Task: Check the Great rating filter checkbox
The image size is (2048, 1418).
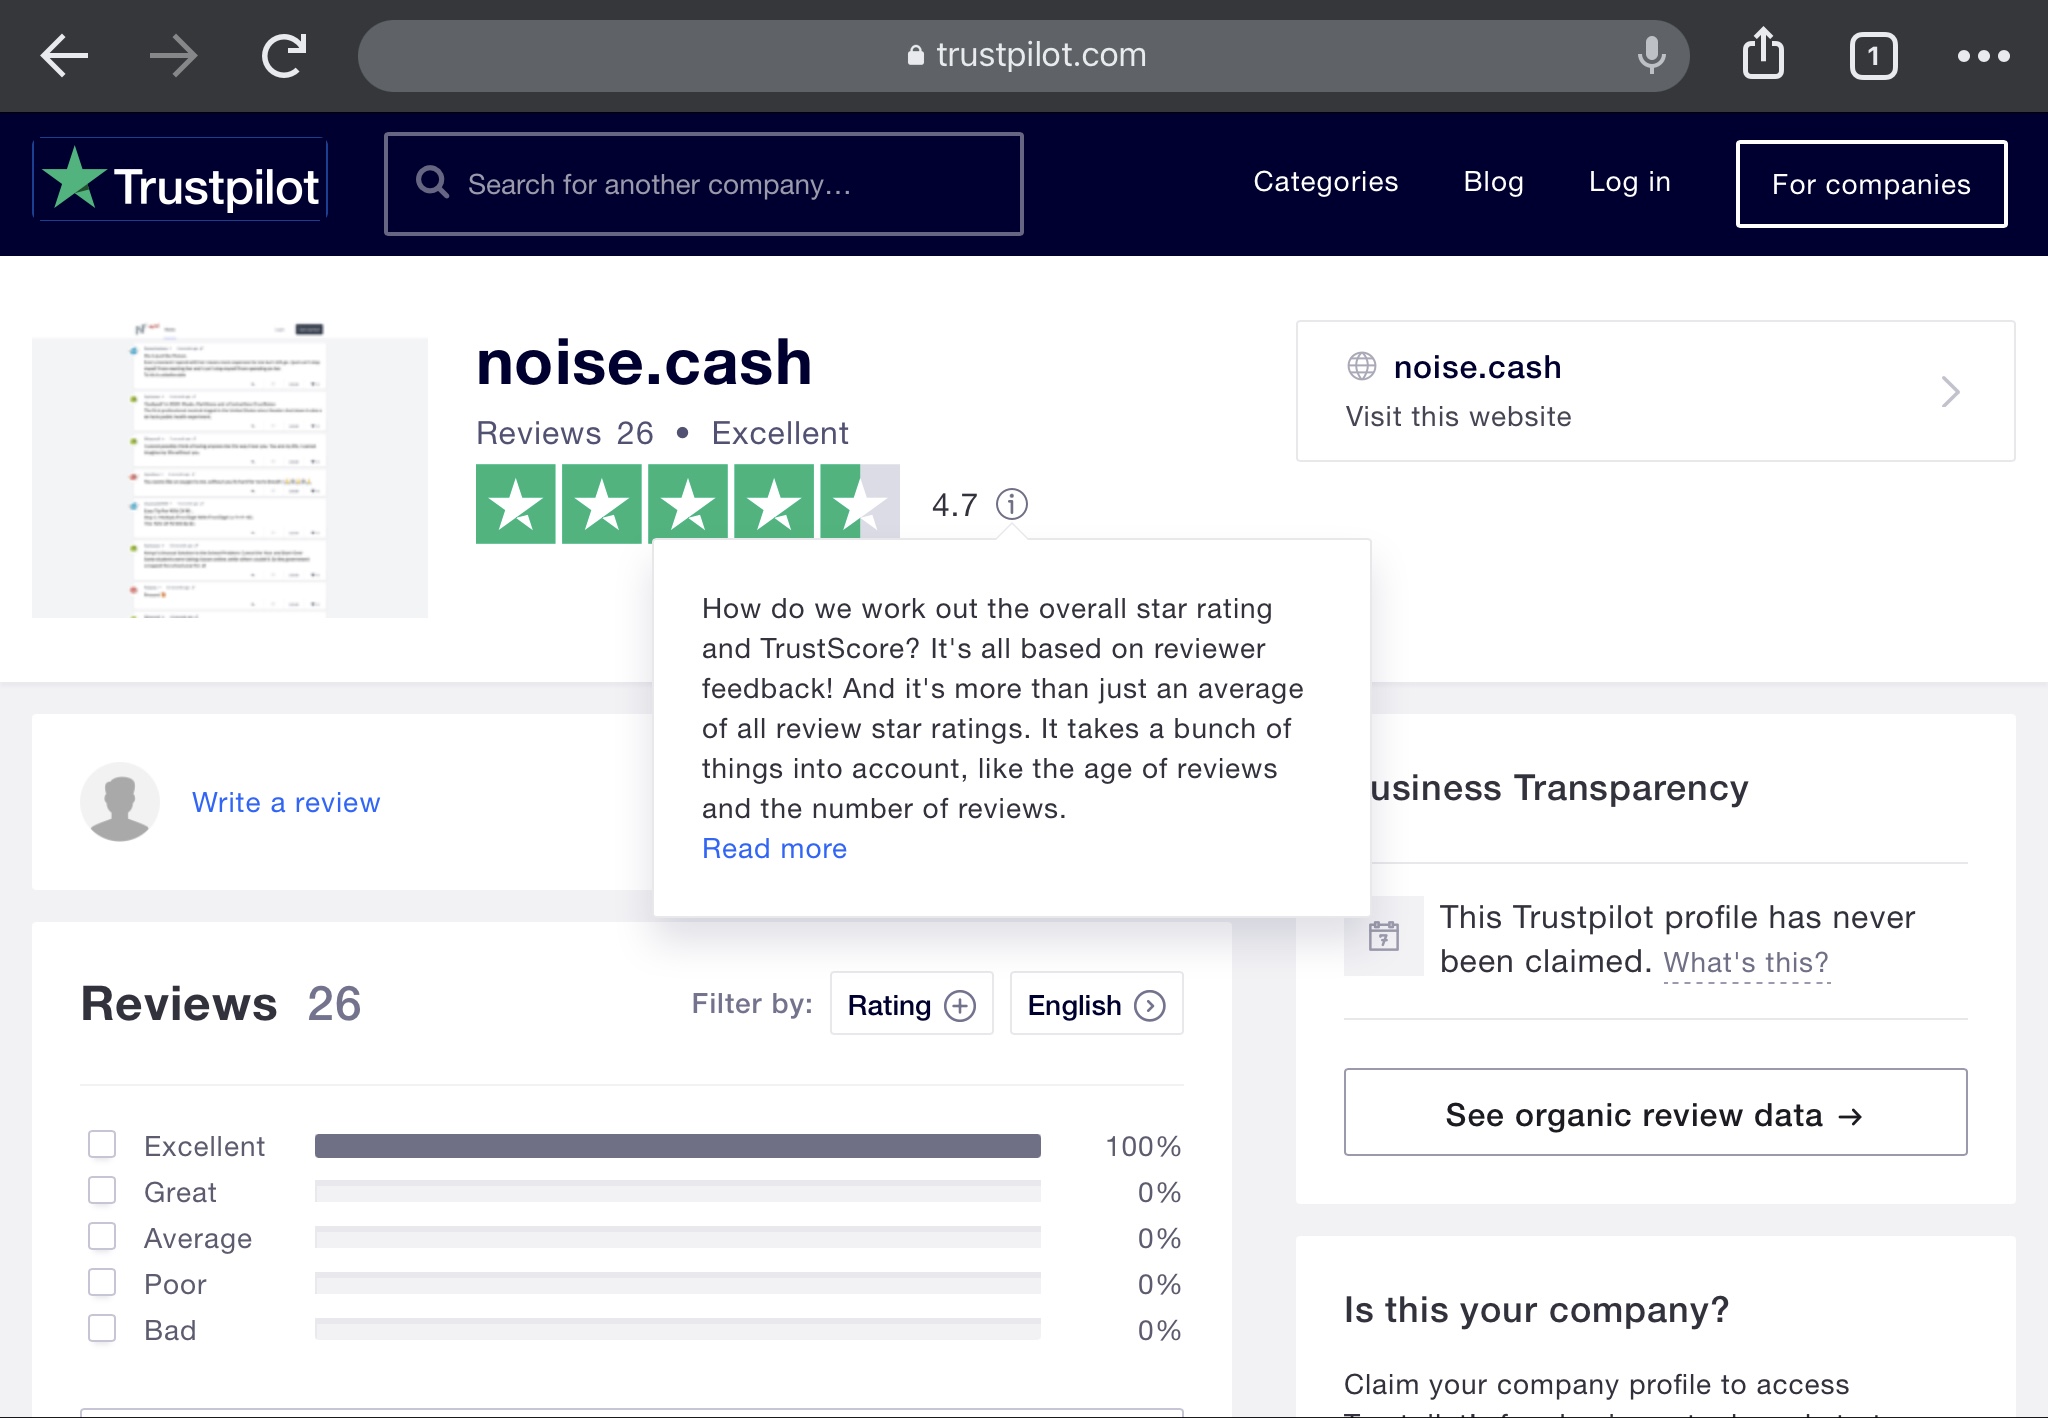Action: (102, 1190)
